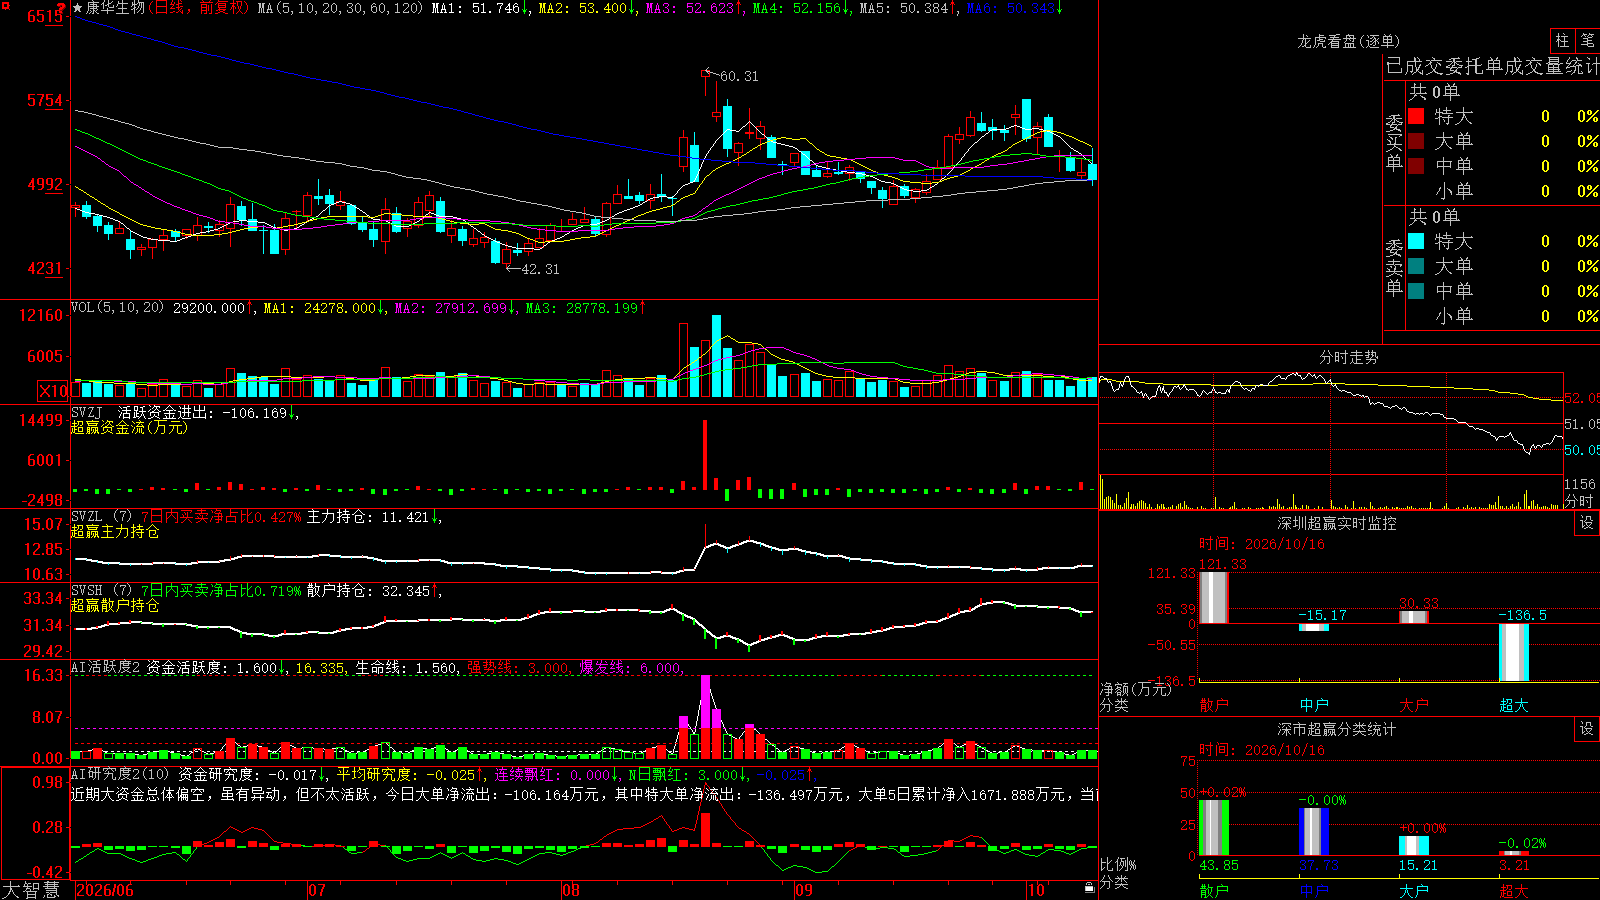Image resolution: width=1600 pixels, height=900 pixels.
Task: Click the 已成交委托单成交量统计 header
Action: coord(1492,66)
